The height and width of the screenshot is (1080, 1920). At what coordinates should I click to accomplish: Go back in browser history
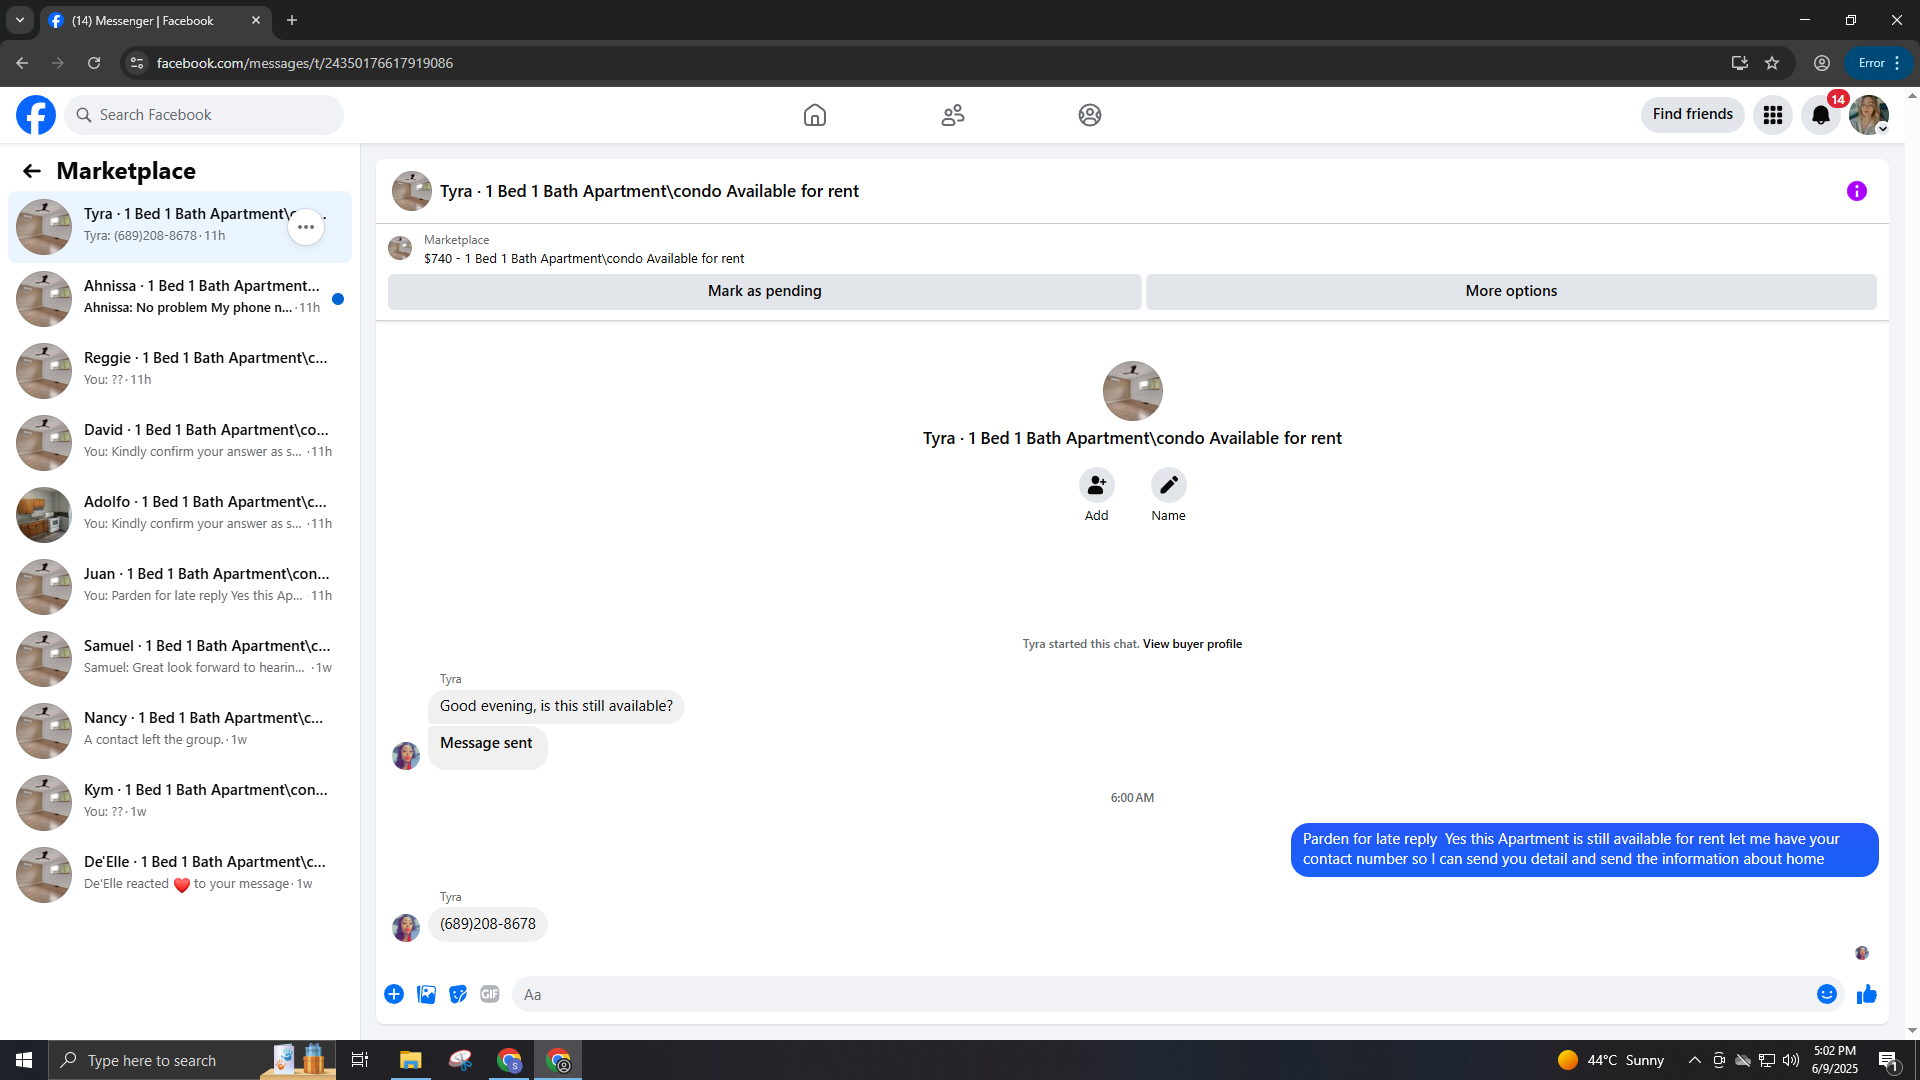tap(22, 63)
